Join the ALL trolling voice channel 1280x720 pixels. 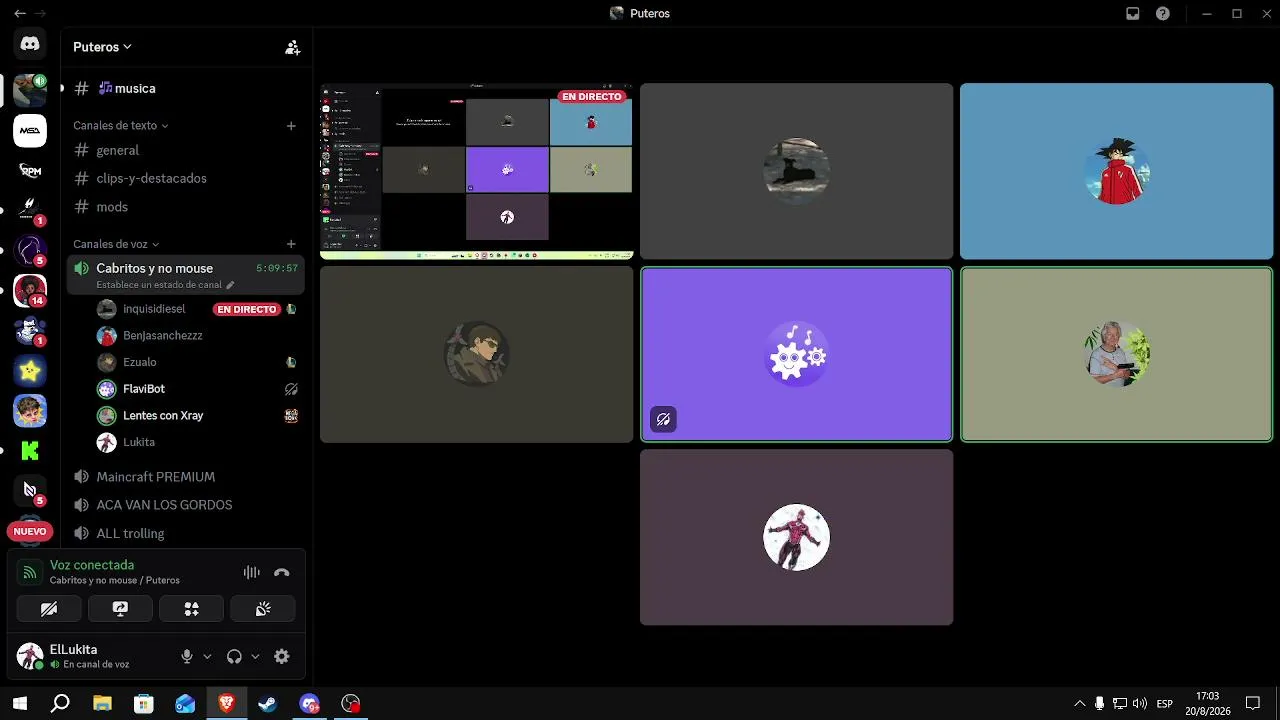(x=186, y=533)
